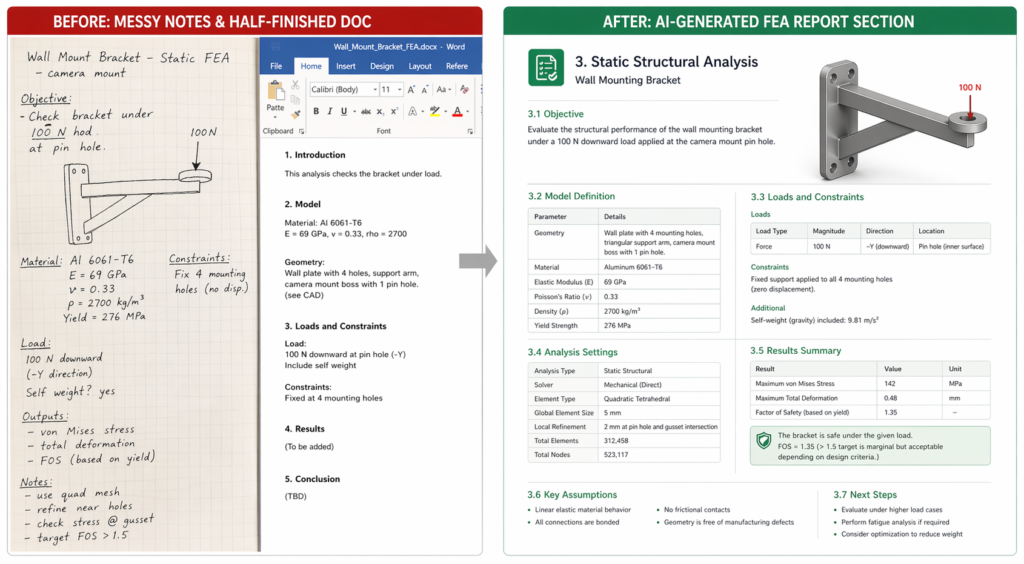Click the yellow highlight color bar
1024x564 pixels.
(x=435, y=116)
